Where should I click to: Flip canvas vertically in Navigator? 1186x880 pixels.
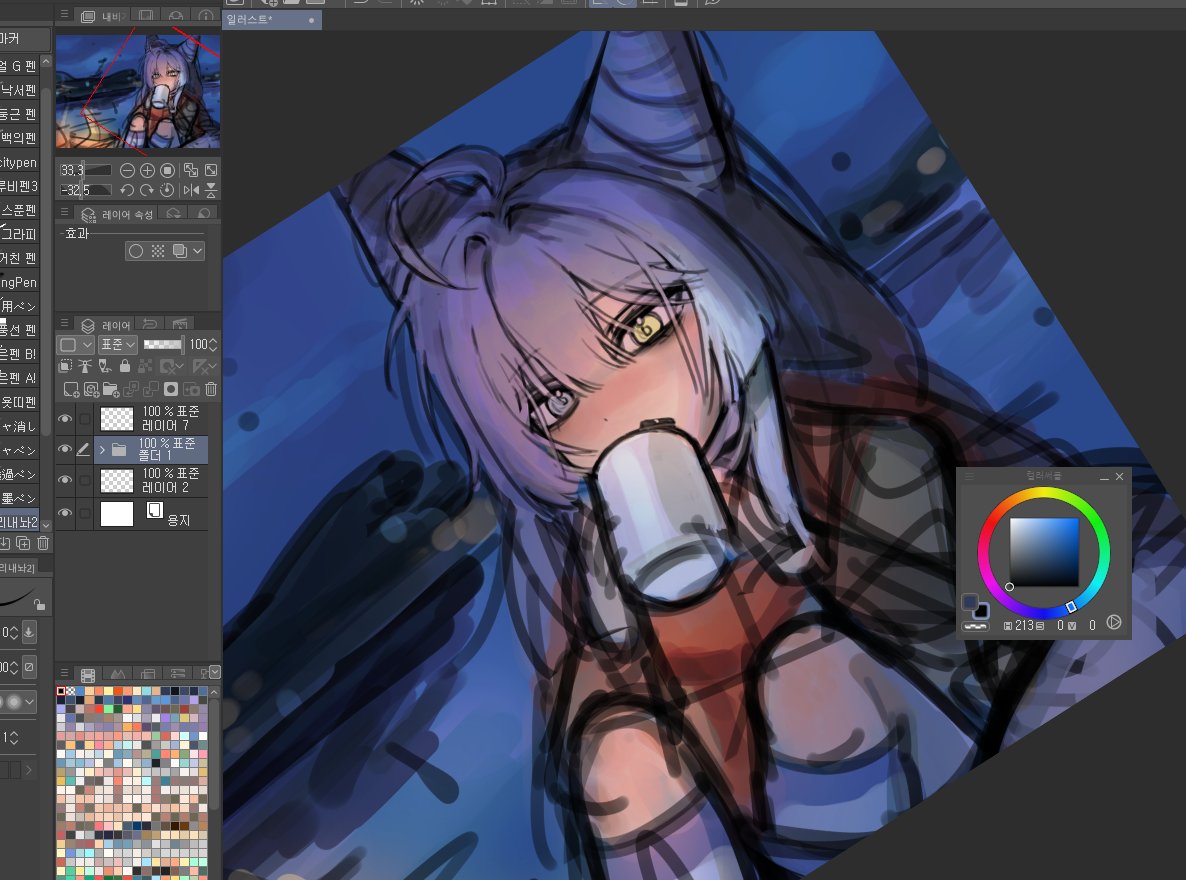coord(211,190)
